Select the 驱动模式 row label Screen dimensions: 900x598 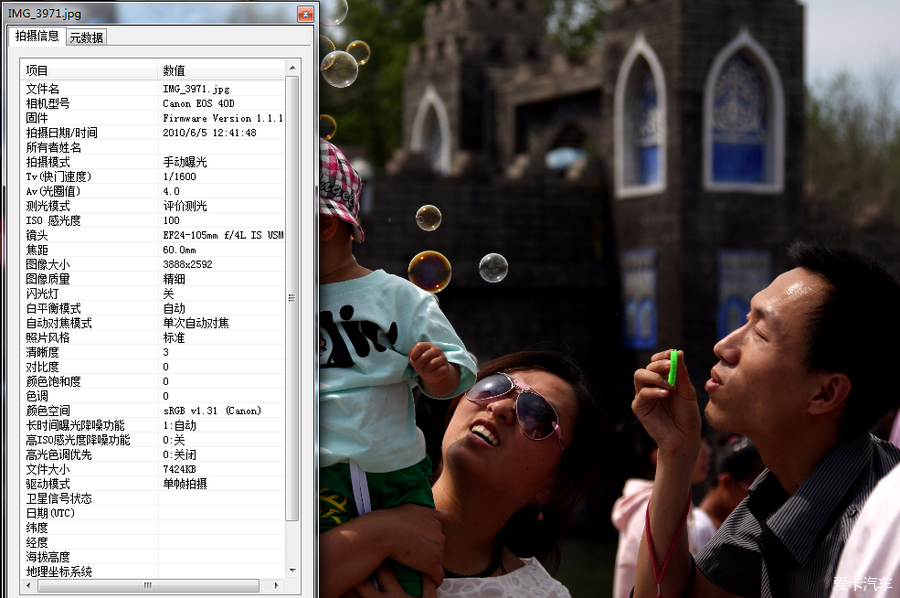coord(48,484)
